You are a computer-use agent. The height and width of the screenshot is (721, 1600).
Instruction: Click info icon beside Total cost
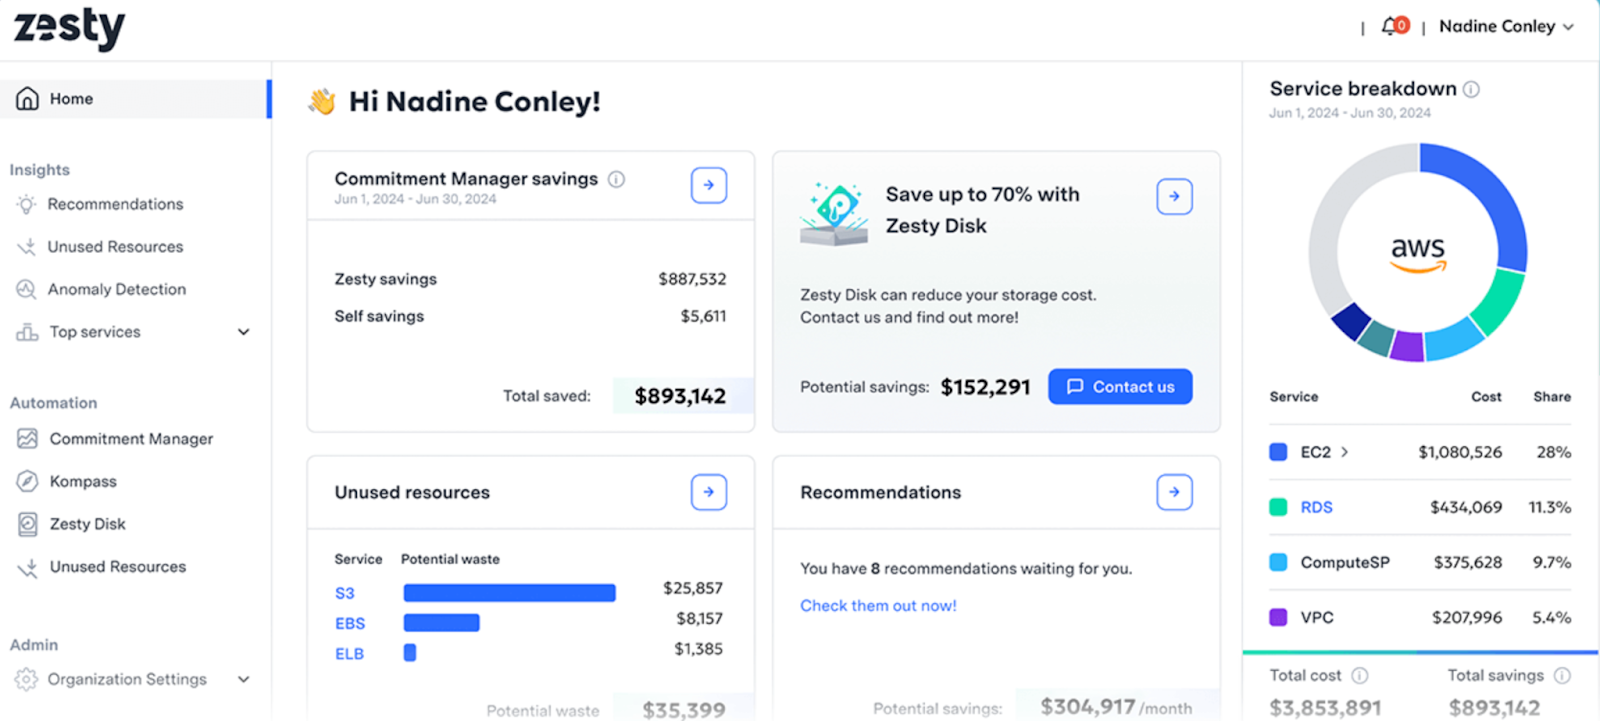pyautogui.click(x=1360, y=676)
